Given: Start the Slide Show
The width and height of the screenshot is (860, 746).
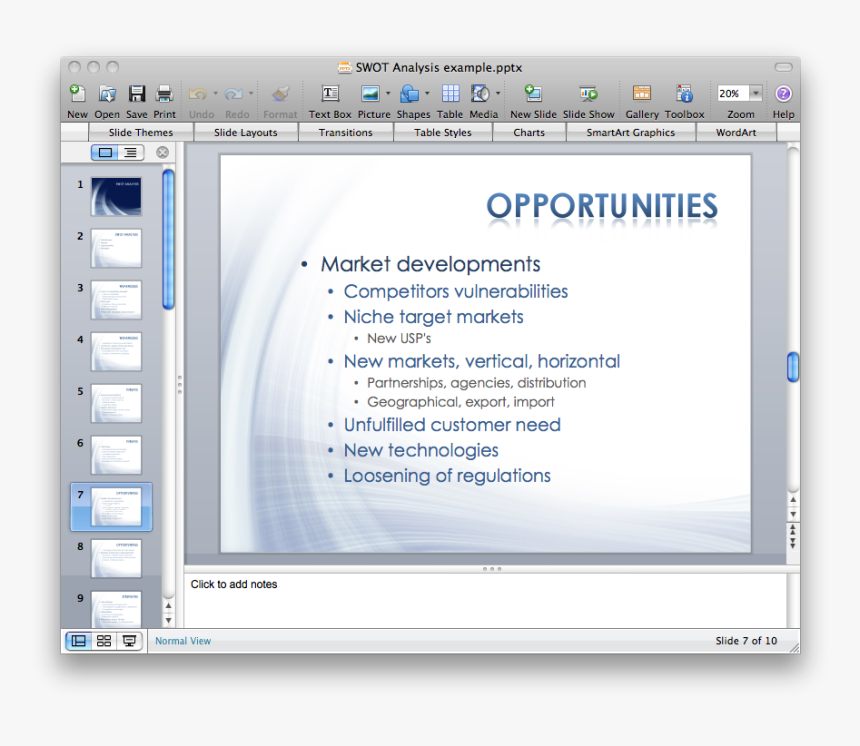Looking at the screenshot, I should [x=588, y=94].
